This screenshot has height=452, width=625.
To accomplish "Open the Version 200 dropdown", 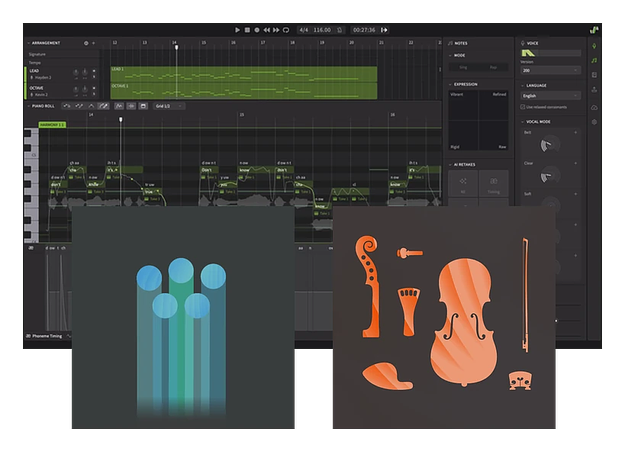I will [x=550, y=71].
